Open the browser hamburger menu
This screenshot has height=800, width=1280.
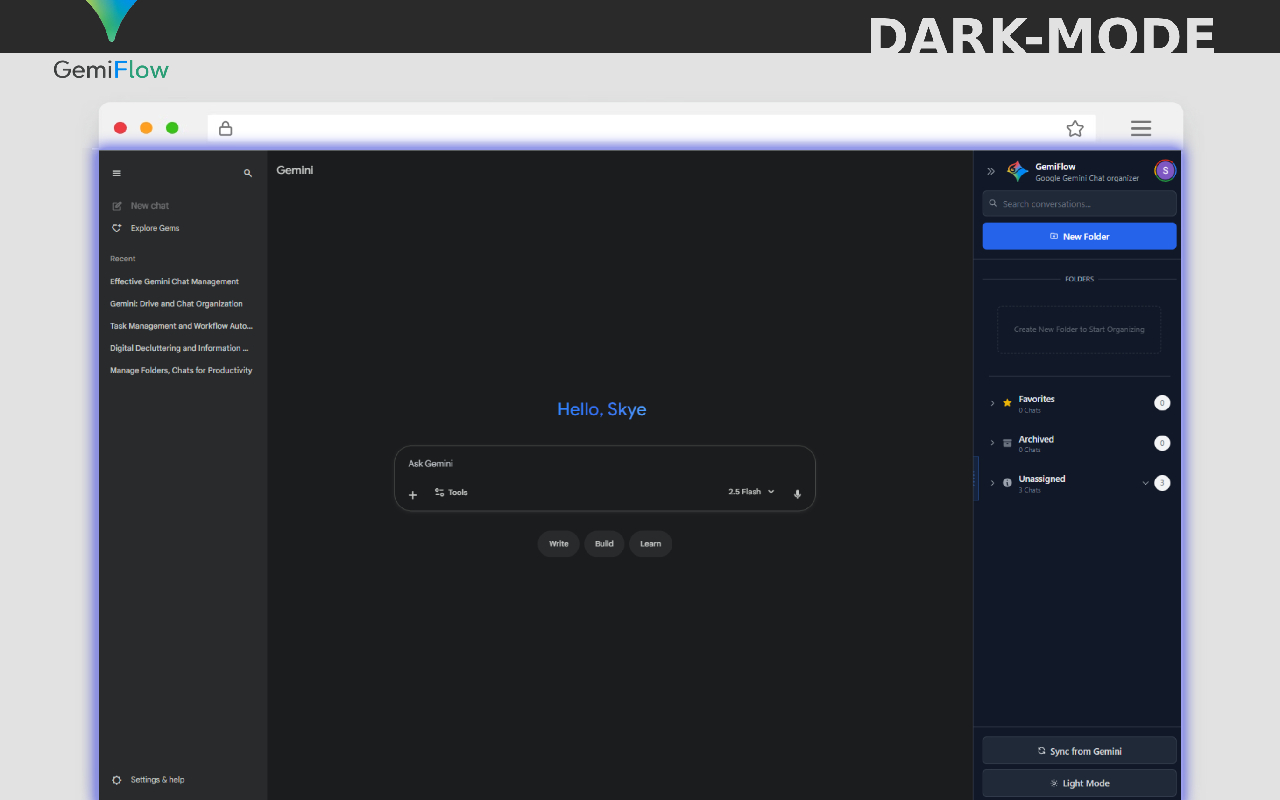click(1141, 128)
